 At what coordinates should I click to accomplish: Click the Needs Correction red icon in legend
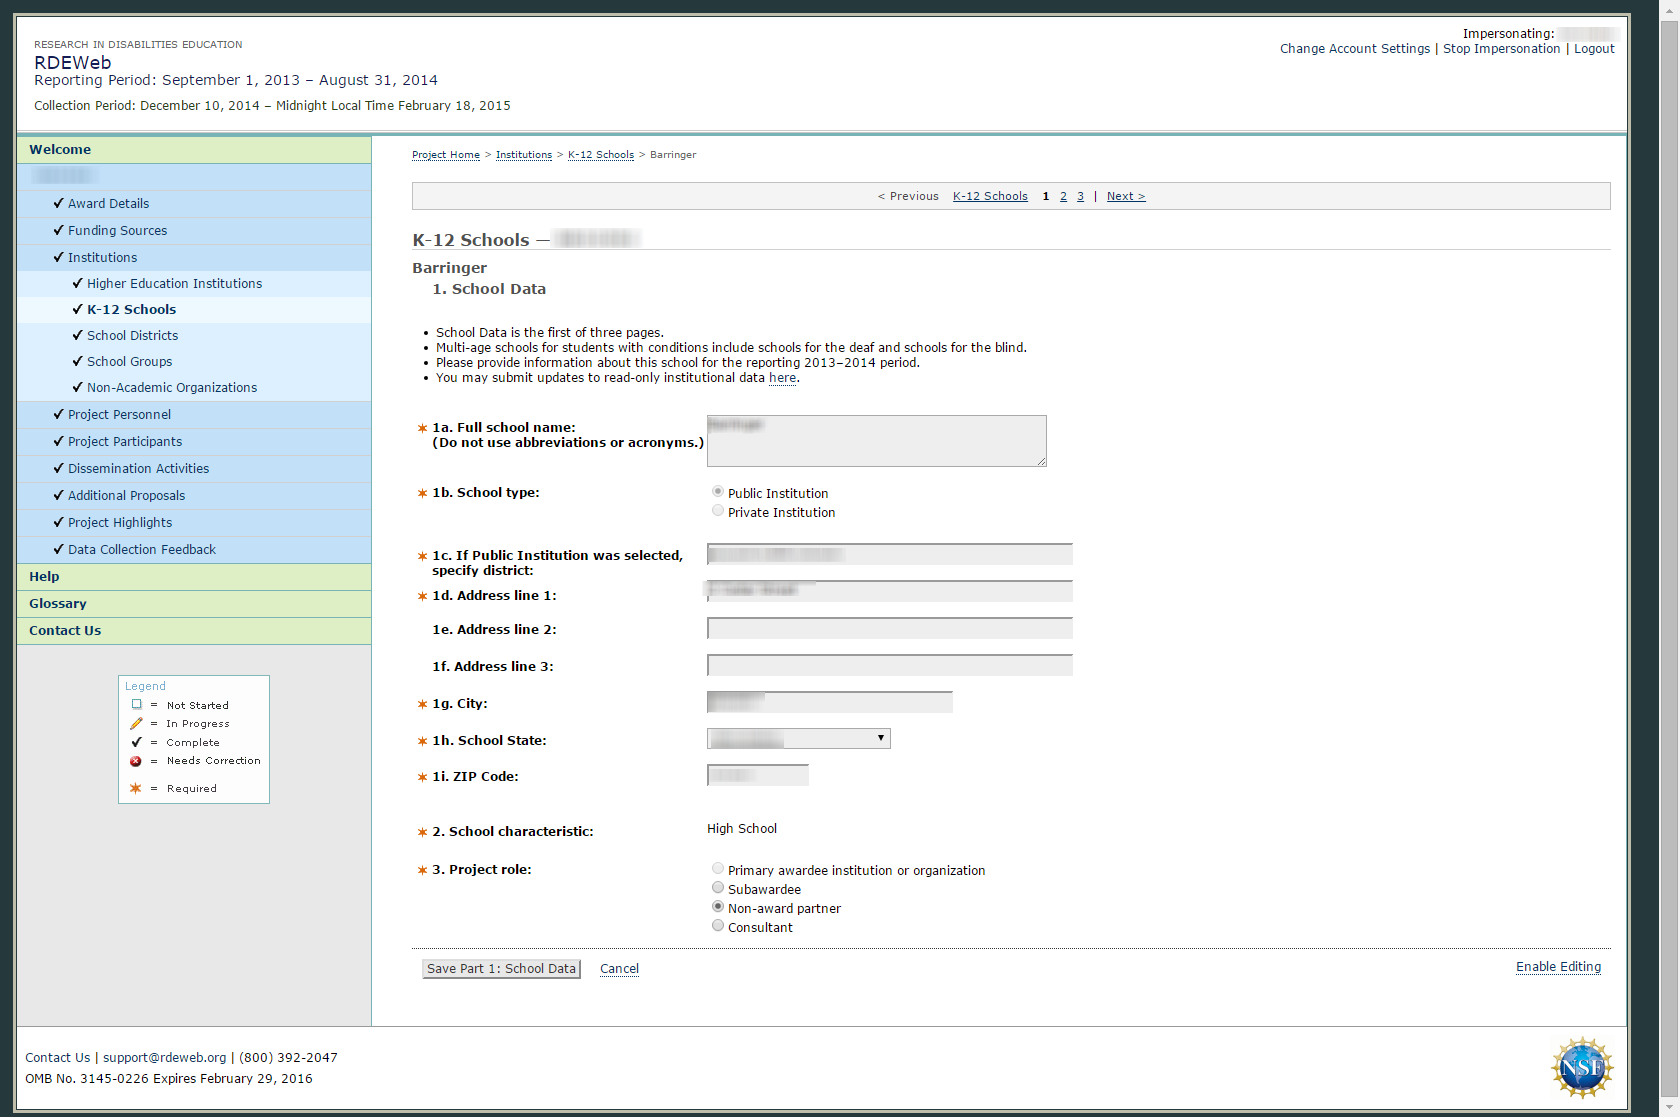click(x=136, y=761)
